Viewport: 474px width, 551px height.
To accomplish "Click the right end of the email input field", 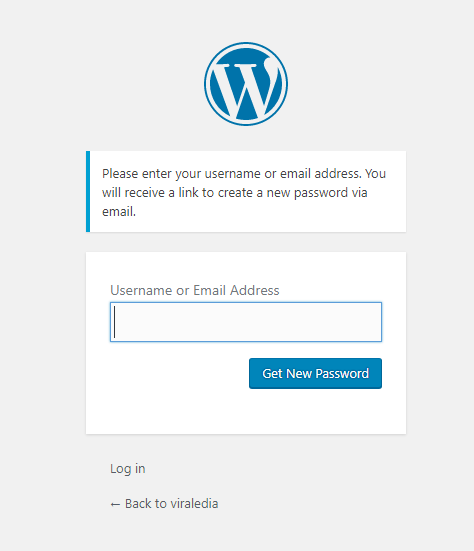I will click(372, 322).
